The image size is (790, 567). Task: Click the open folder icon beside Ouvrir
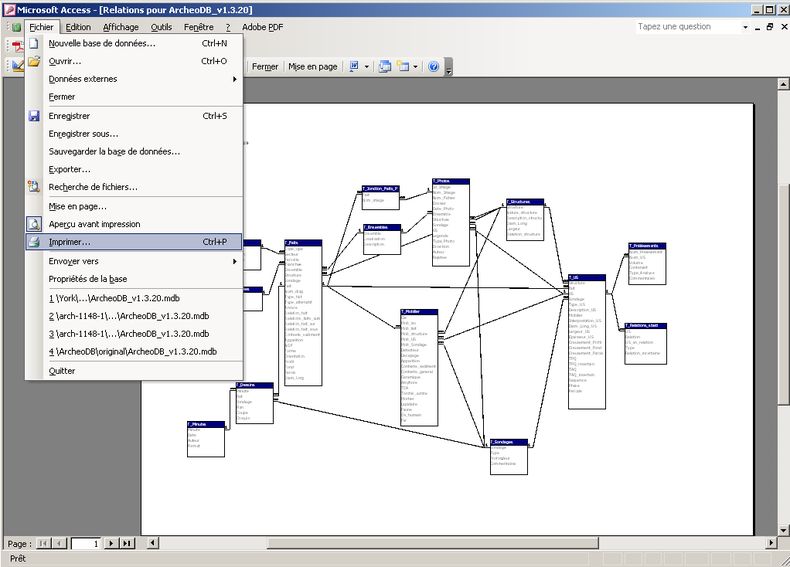34,61
